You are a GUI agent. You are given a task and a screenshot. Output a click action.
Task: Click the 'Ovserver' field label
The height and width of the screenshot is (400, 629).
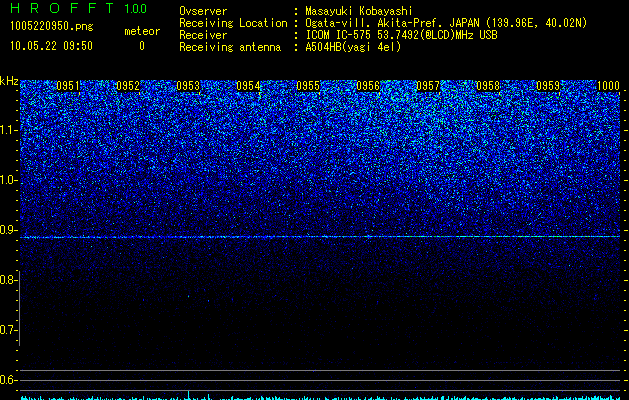pyautogui.click(x=203, y=11)
